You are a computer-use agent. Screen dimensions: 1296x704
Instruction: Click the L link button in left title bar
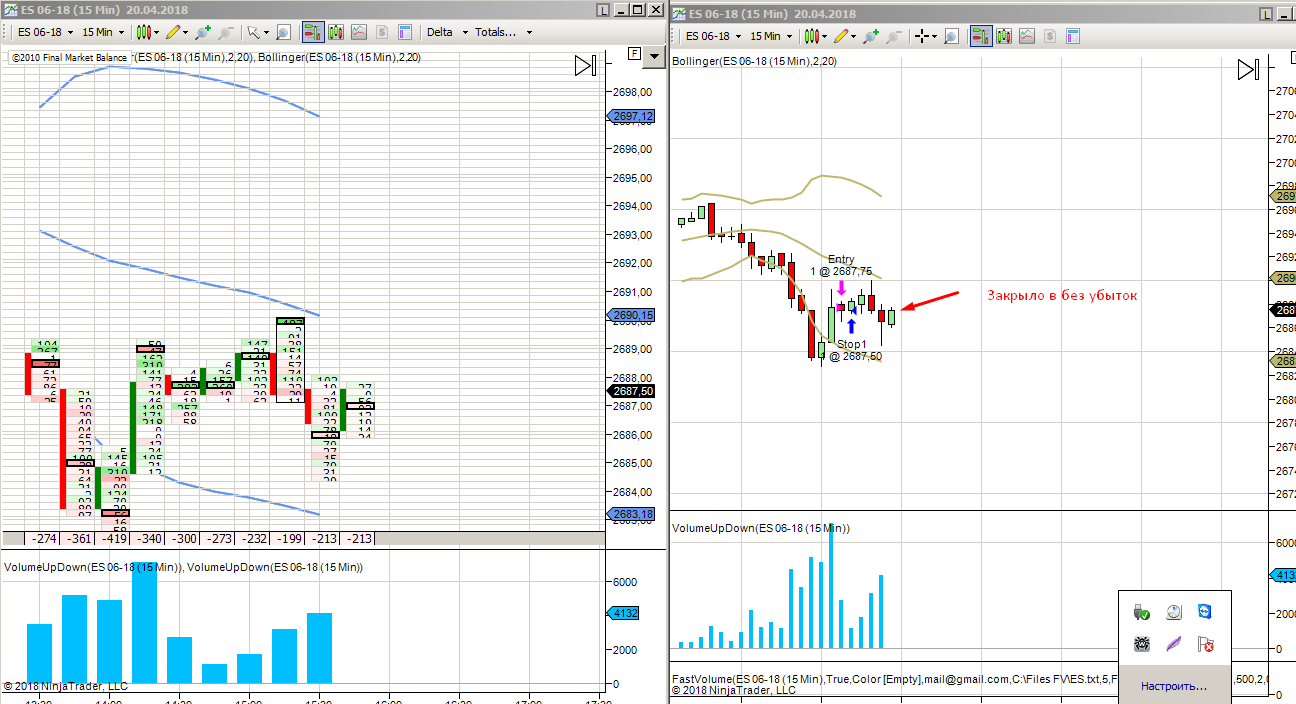(x=604, y=10)
